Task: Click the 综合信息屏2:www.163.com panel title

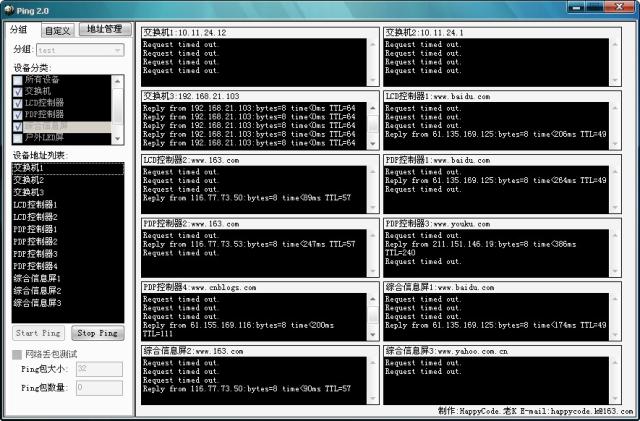Action: pyautogui.click(x=193, y=351)
